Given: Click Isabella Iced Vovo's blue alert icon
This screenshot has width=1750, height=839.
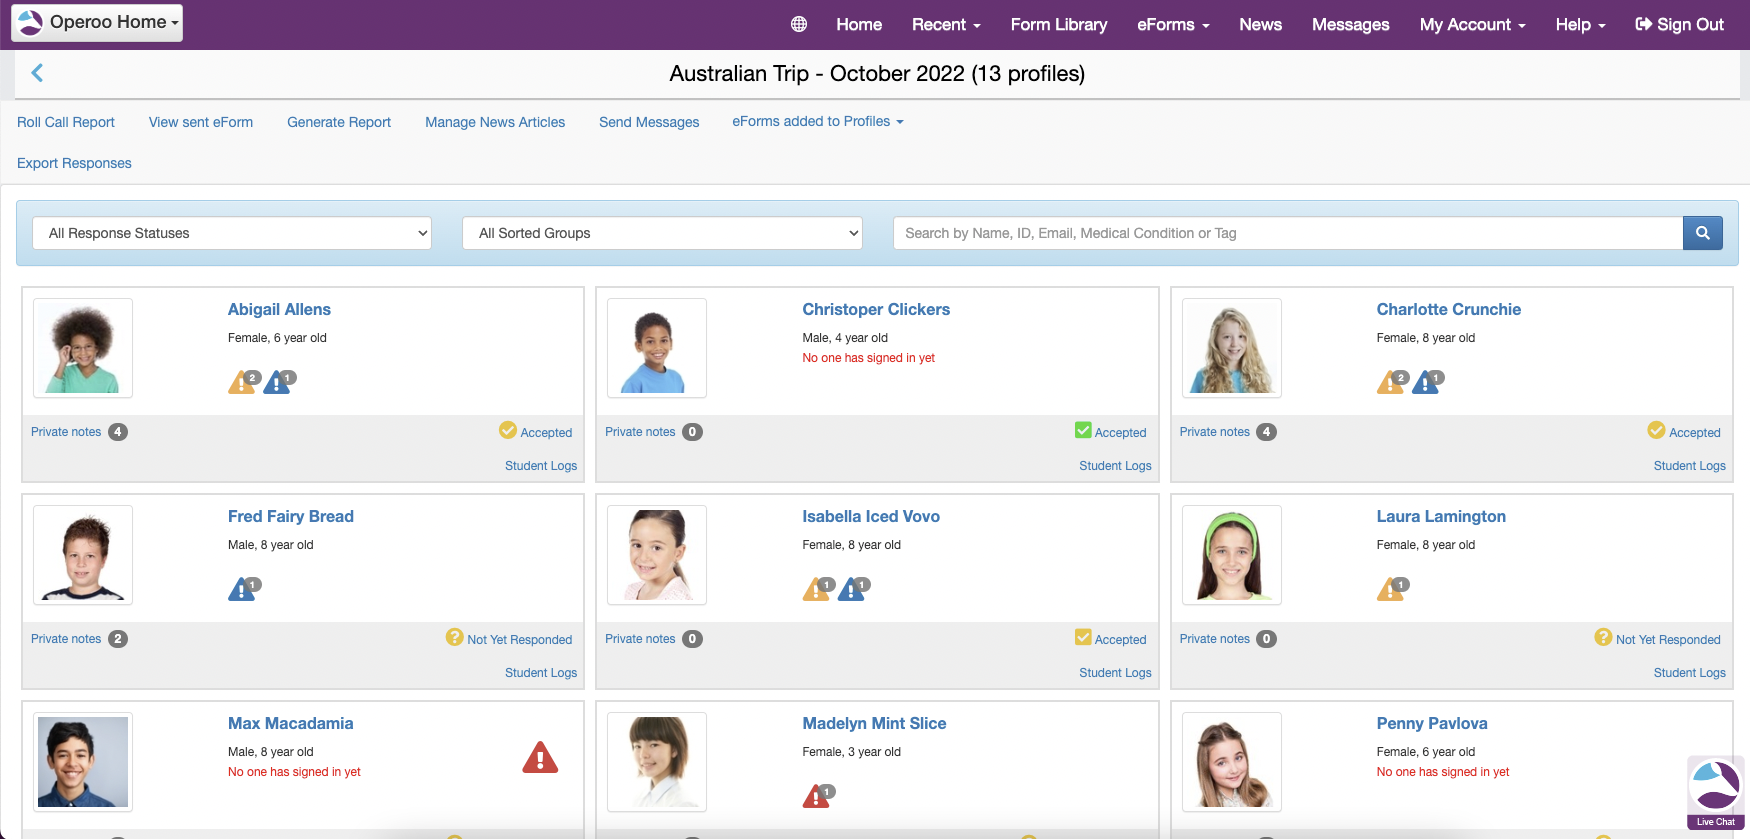Looking at the screenshot, I should (x=852, y=590).
